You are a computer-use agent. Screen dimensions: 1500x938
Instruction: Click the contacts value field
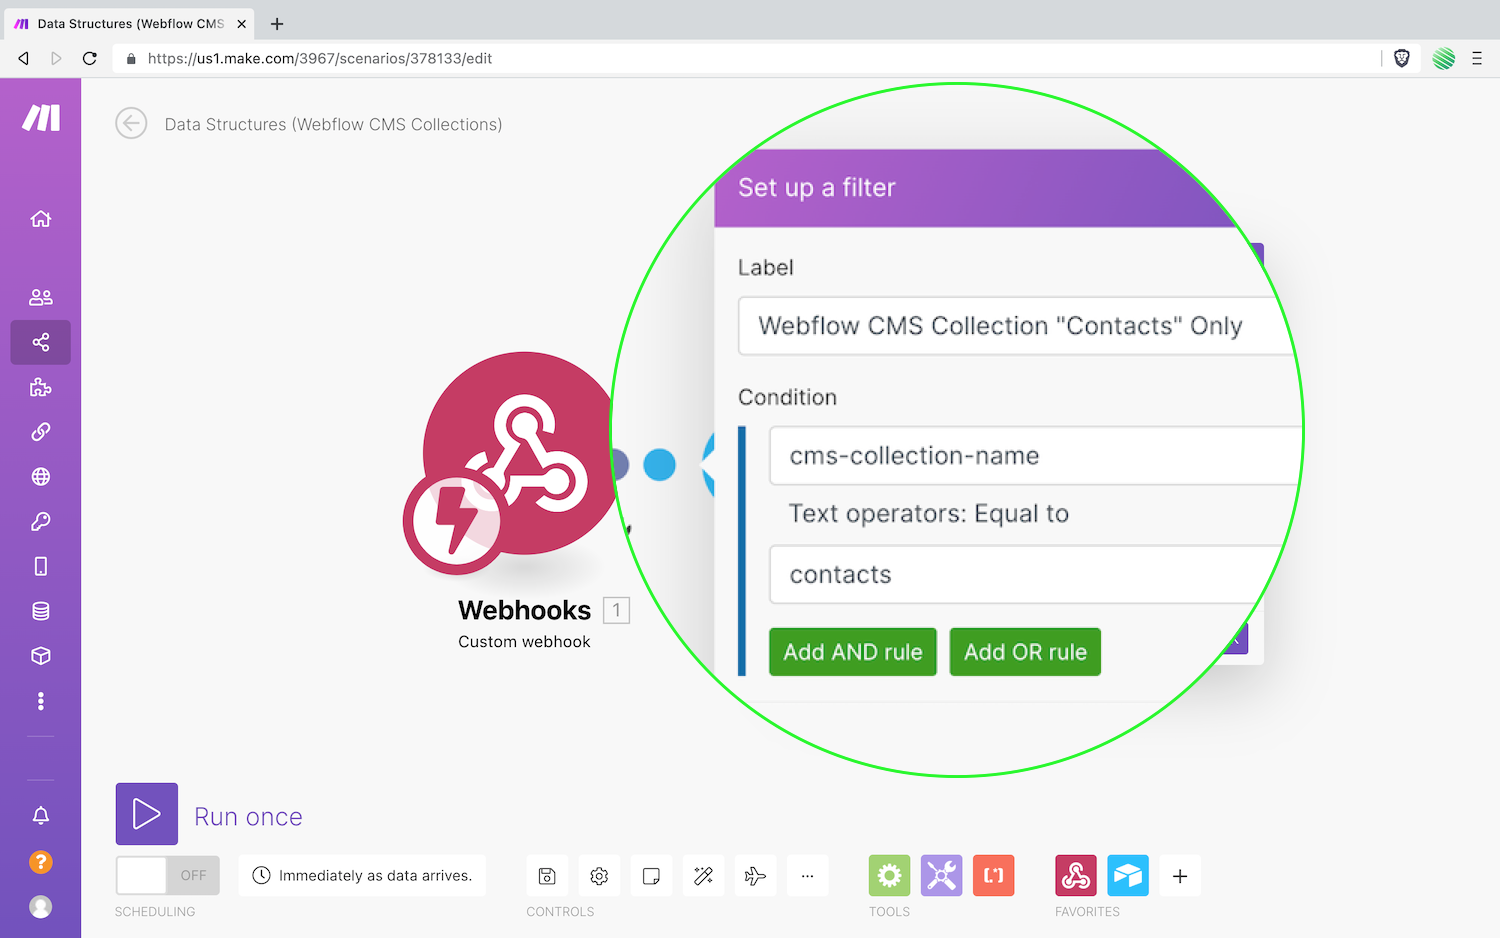[1030, 574]
